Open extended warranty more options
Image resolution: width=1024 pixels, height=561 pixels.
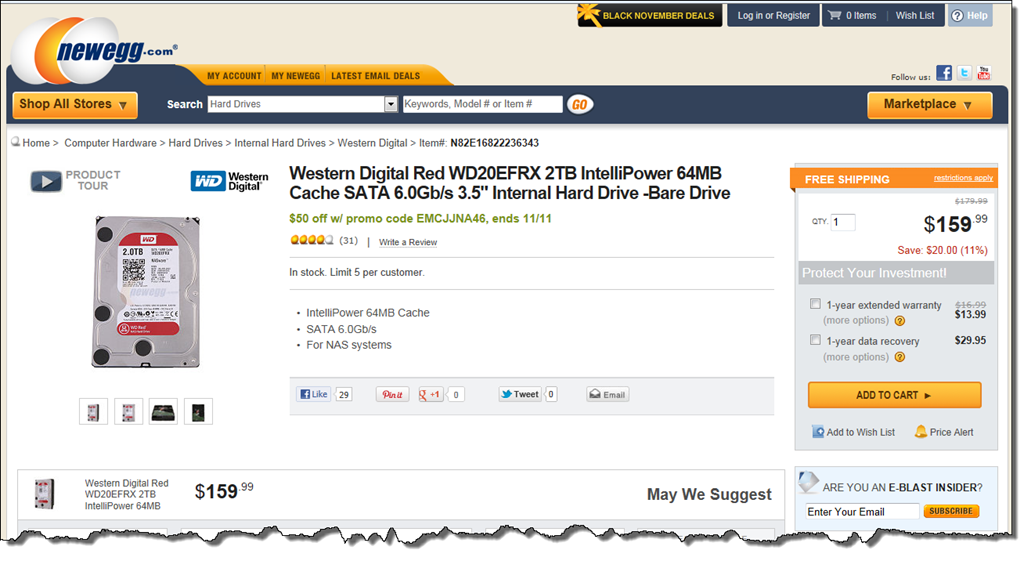pyautogui.click(x=856, y=321)
